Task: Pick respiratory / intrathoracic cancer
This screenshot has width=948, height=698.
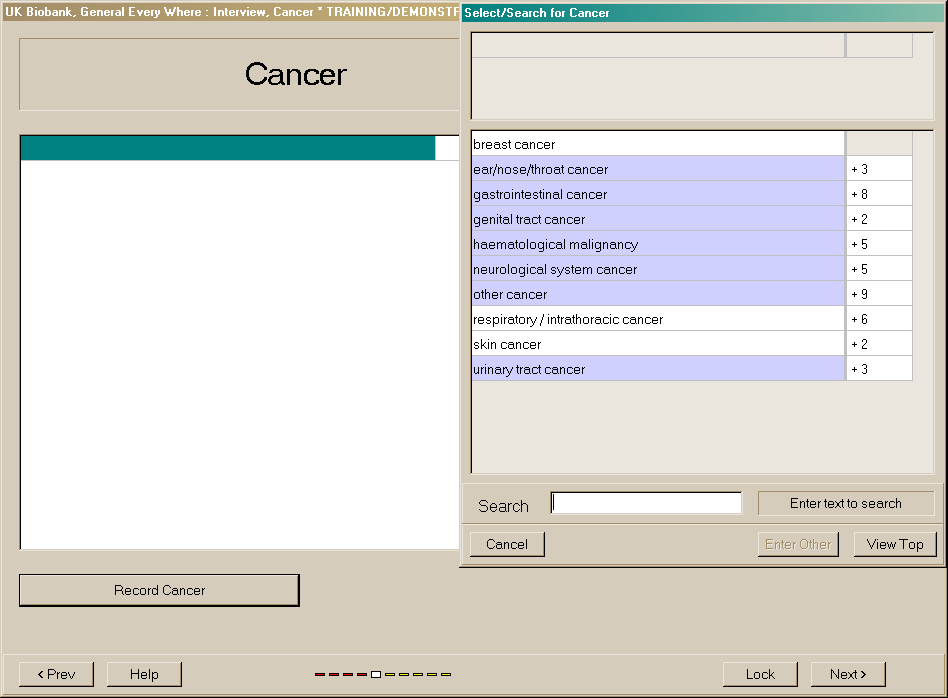Action: coord(658,319)
